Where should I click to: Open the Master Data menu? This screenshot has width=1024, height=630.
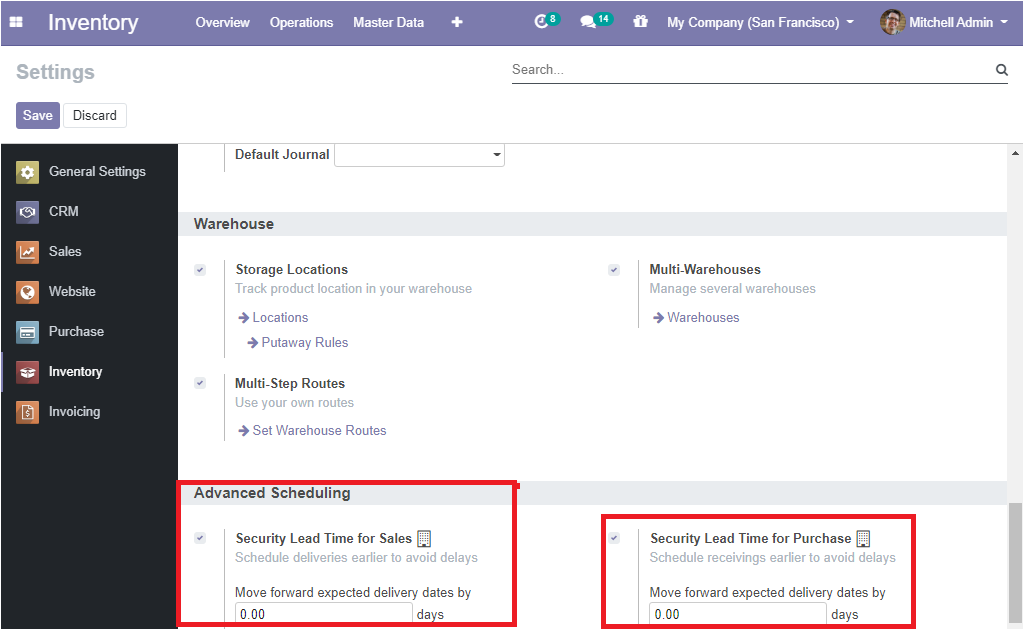tap(389, 22)
